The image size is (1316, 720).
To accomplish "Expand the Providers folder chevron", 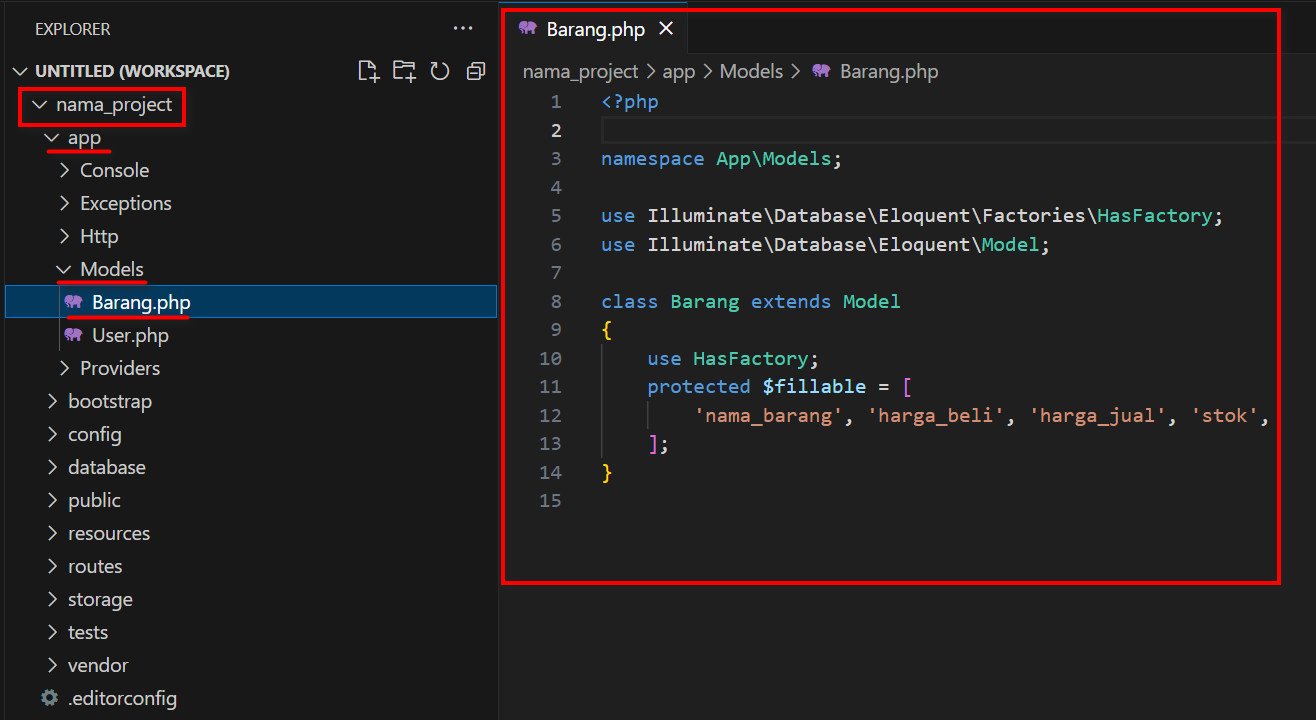I will click(x=65, y=368).
